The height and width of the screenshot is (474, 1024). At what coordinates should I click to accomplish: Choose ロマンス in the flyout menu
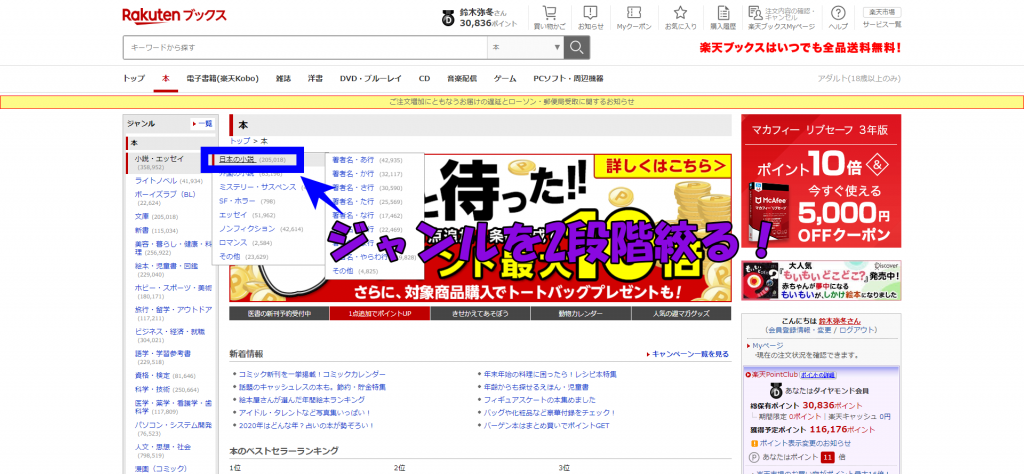pyautogui.click(x=232, y=242)
